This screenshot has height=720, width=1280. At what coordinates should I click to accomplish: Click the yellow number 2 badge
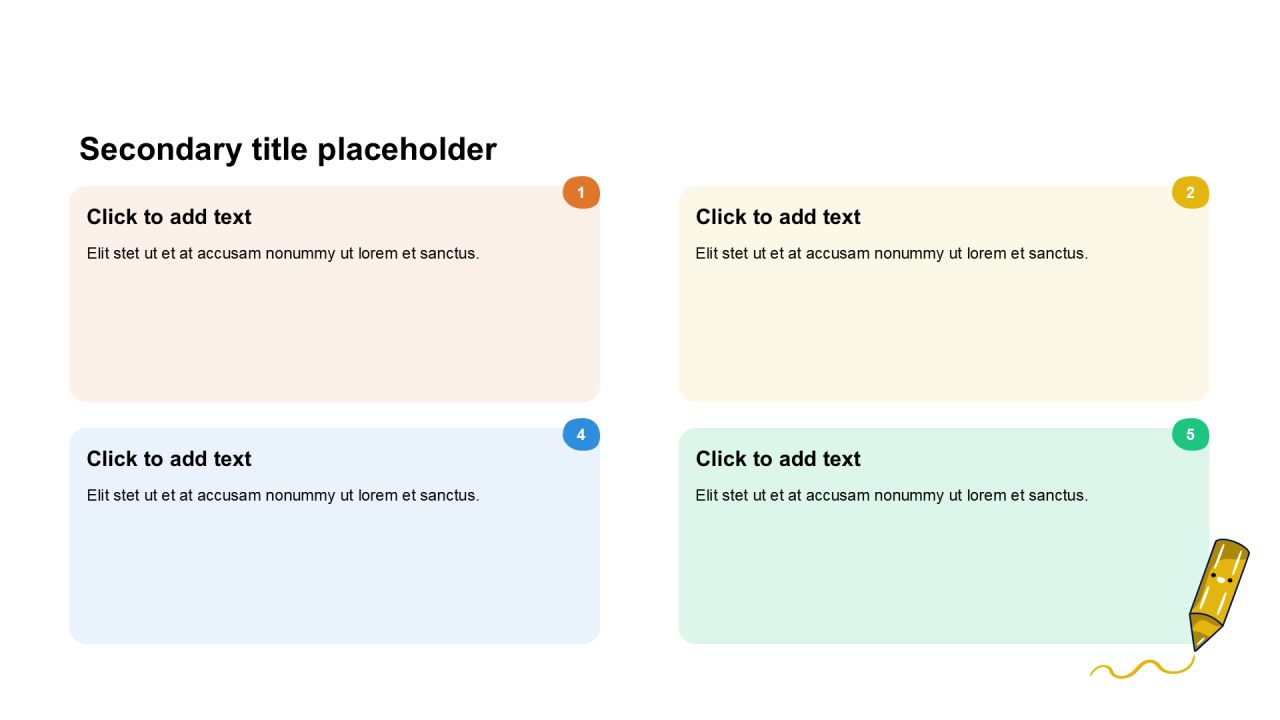pos(1190,192)
